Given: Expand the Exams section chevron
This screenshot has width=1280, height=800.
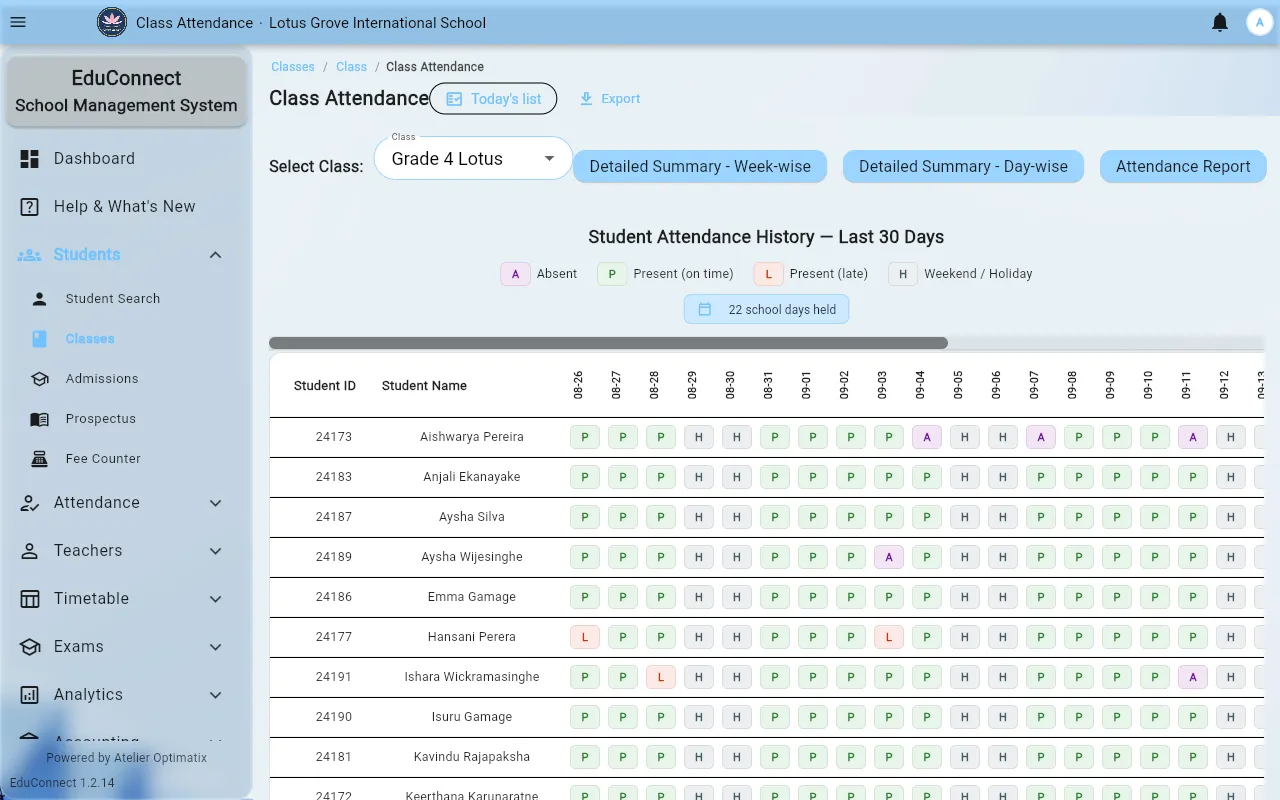Looking at the screenshot, I should tap(216, 647).
